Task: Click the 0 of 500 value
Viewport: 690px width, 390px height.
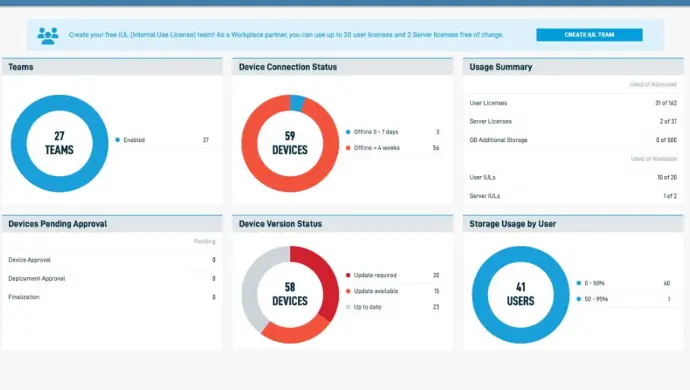Action: click(x=666, y=140)
